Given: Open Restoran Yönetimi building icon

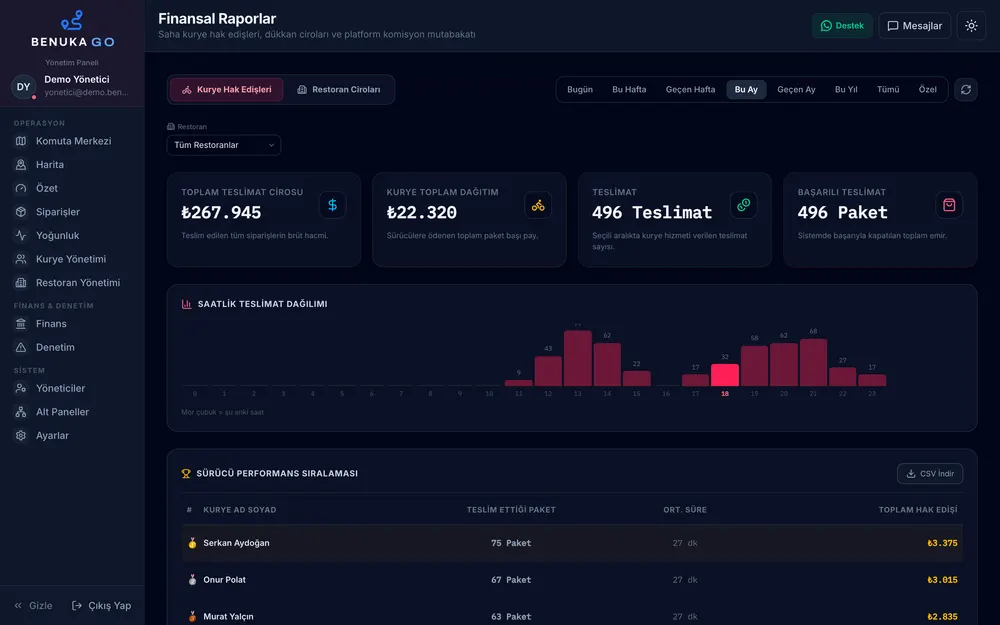Looking at the screenshot, I should click(x=21, y=283).
